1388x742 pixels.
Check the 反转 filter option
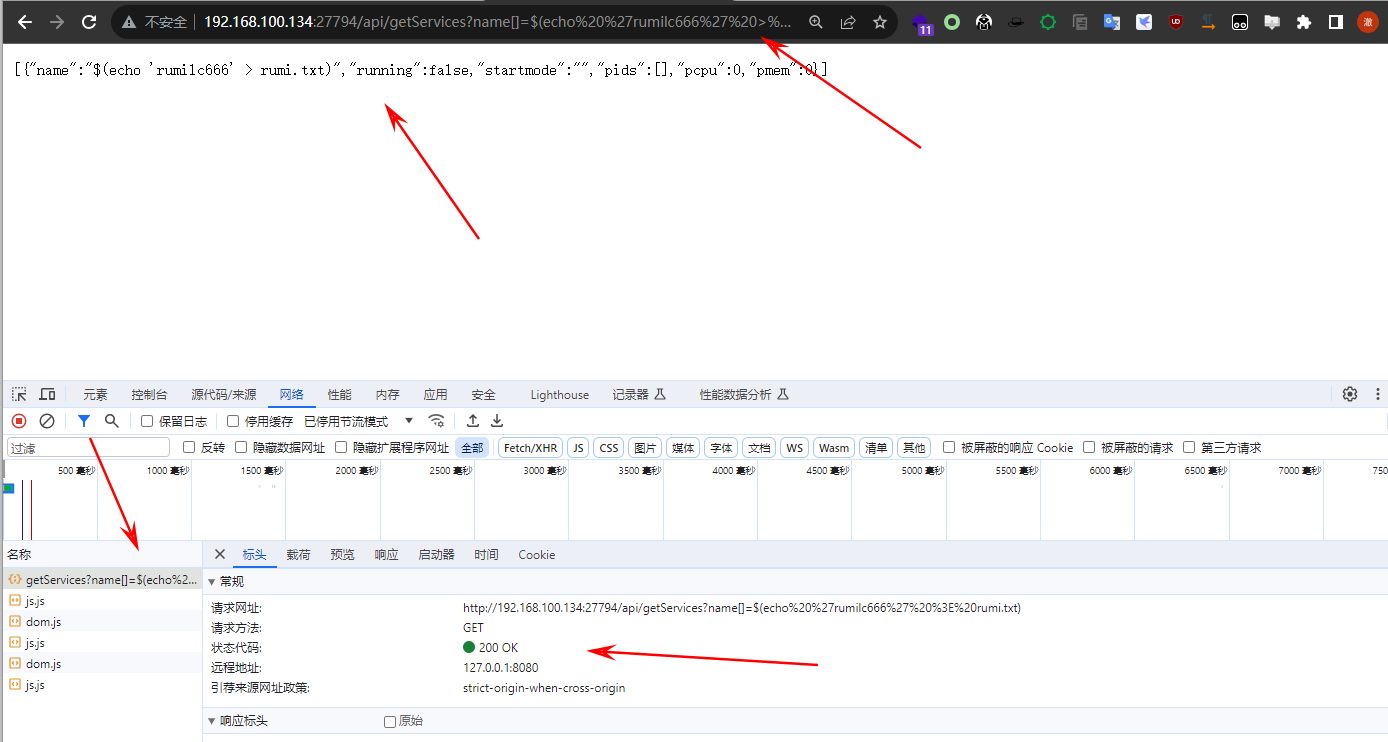point(189,448)
